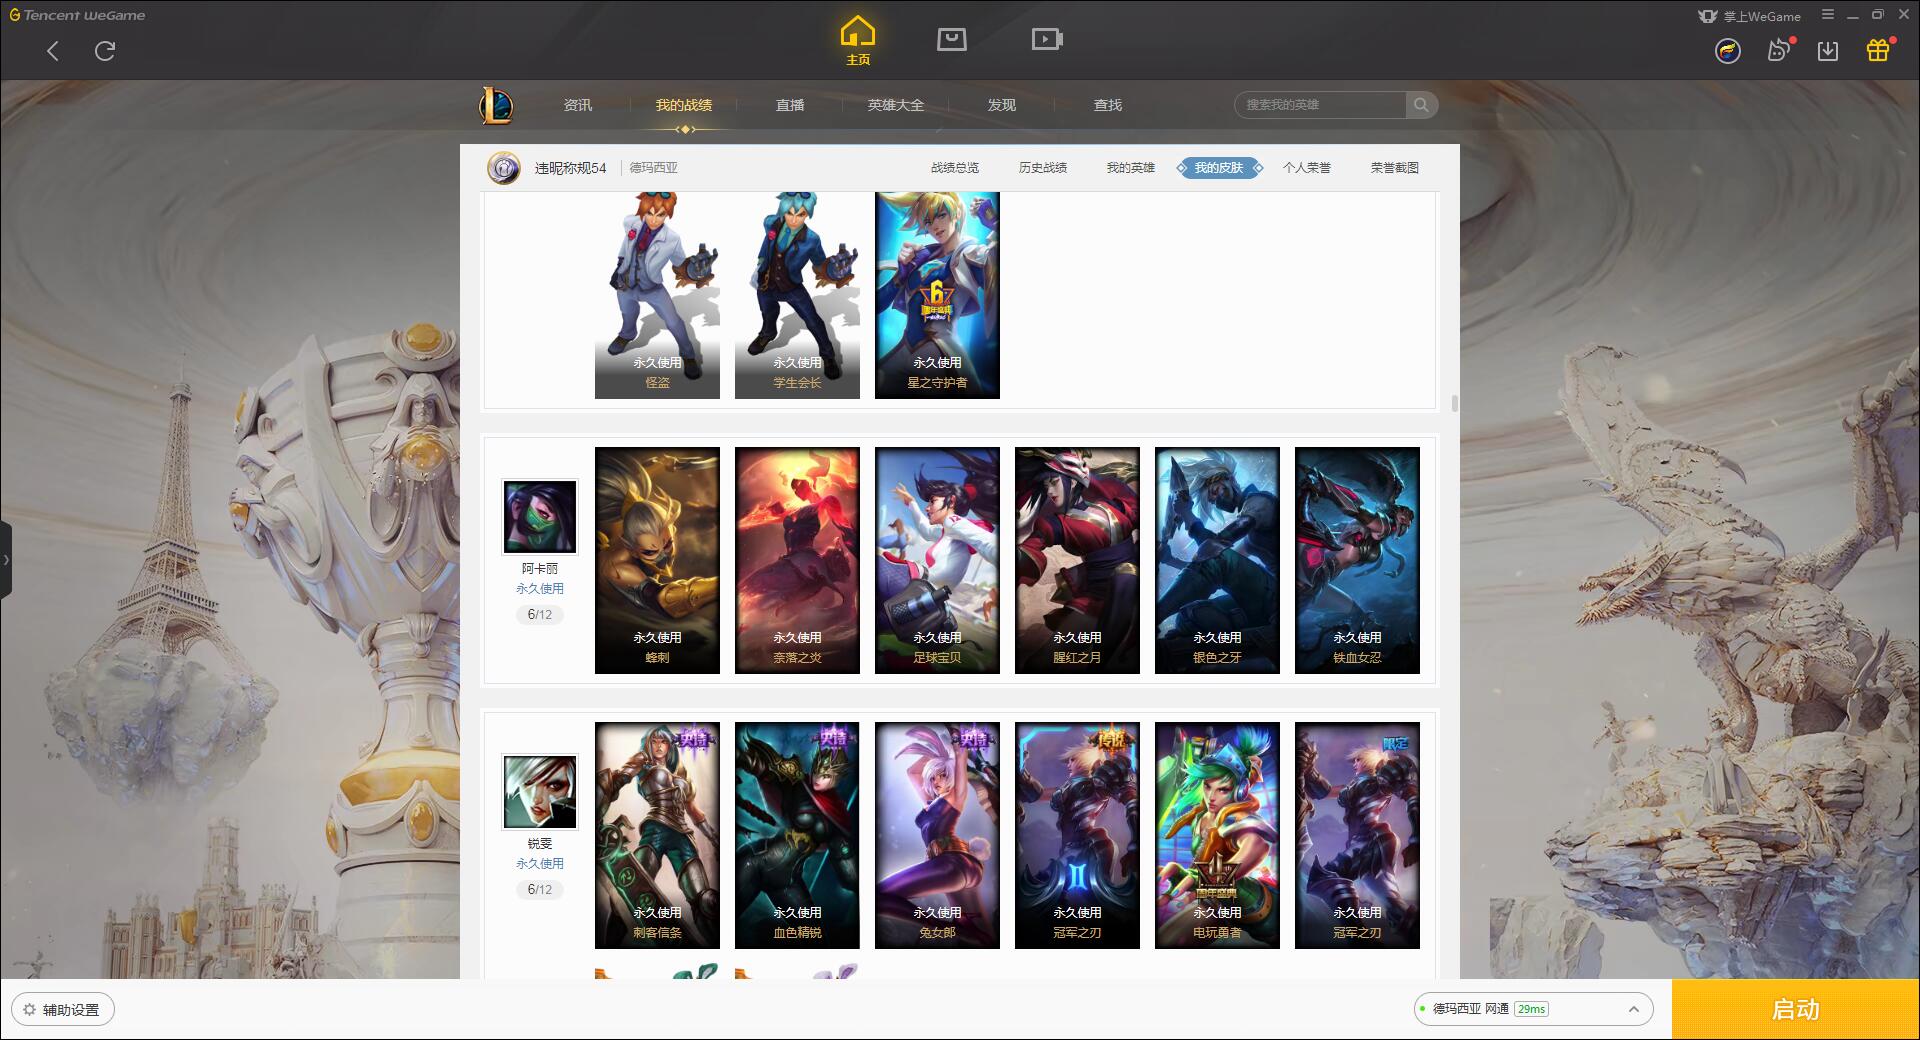Click the Tencent WeGame logo

[77, 15]
